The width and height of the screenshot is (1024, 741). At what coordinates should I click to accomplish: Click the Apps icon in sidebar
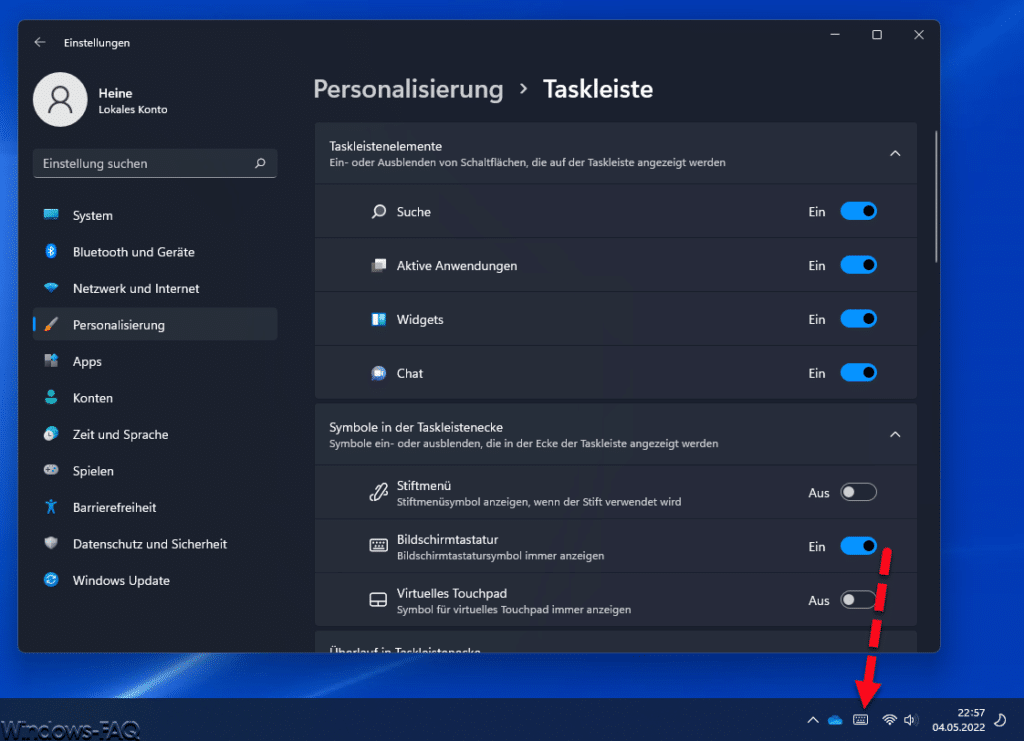tap(51, 361)
